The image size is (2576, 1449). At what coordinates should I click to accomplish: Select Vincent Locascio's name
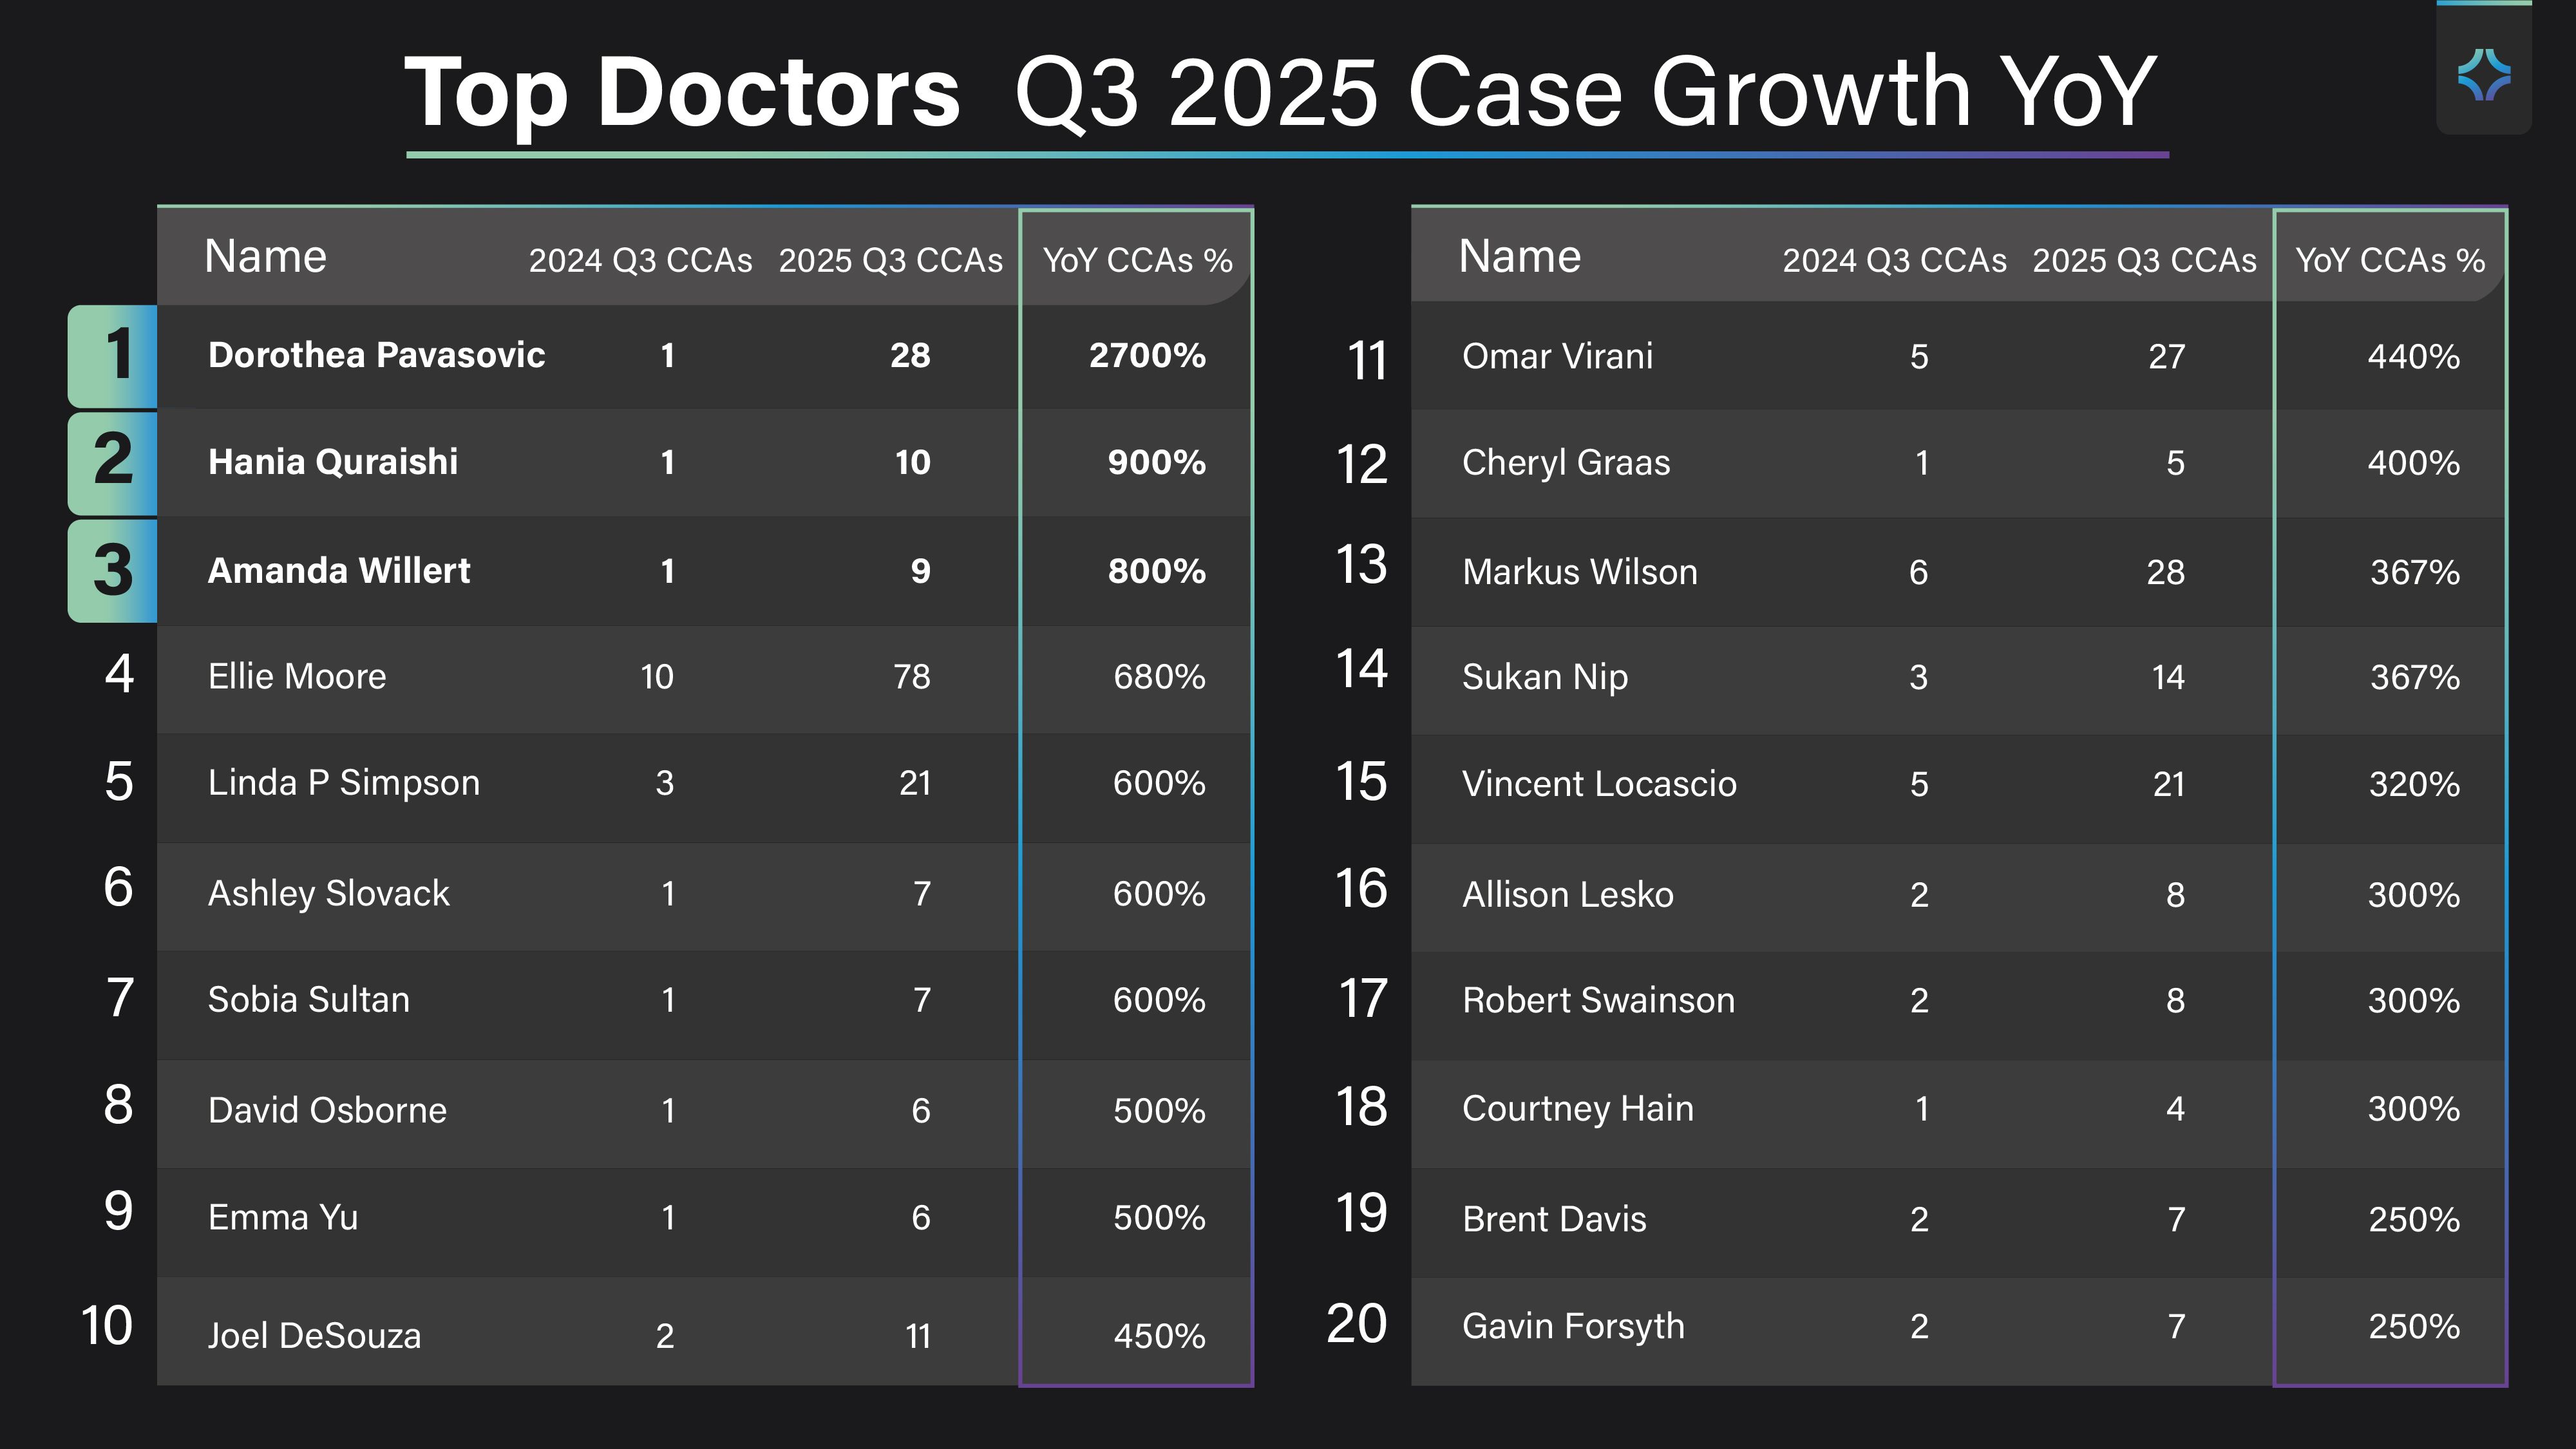pyautogui.click(x=1599, y=783)
